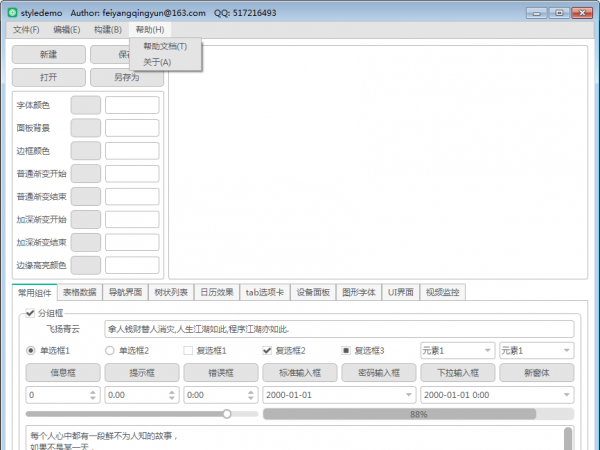The height and width of the screenshot is (450, 600).
Task: Click the 边框颜色 color swatch
Action: (86, 151)
